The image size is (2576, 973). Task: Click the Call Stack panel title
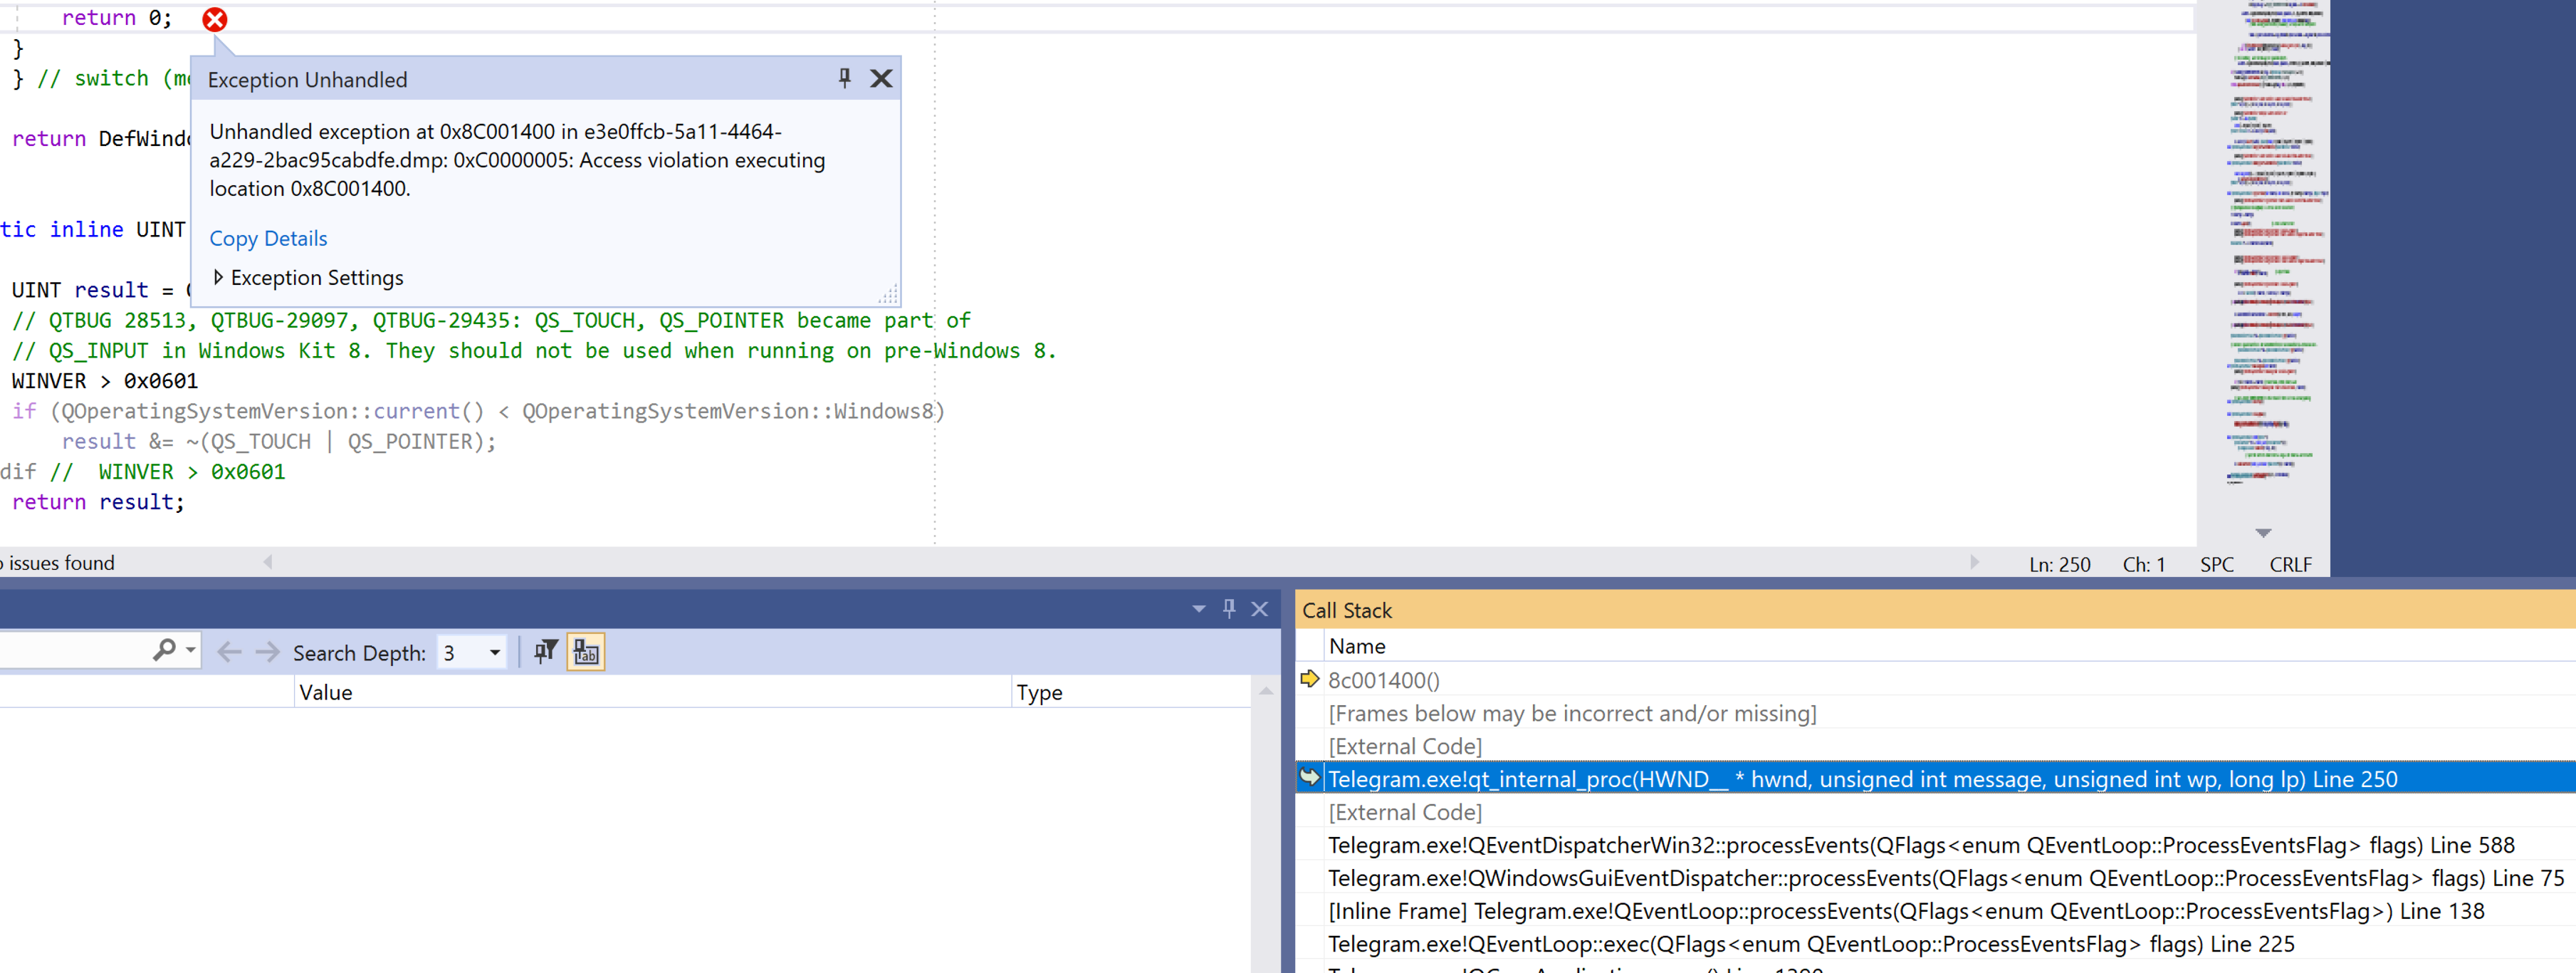[1346, 610]
